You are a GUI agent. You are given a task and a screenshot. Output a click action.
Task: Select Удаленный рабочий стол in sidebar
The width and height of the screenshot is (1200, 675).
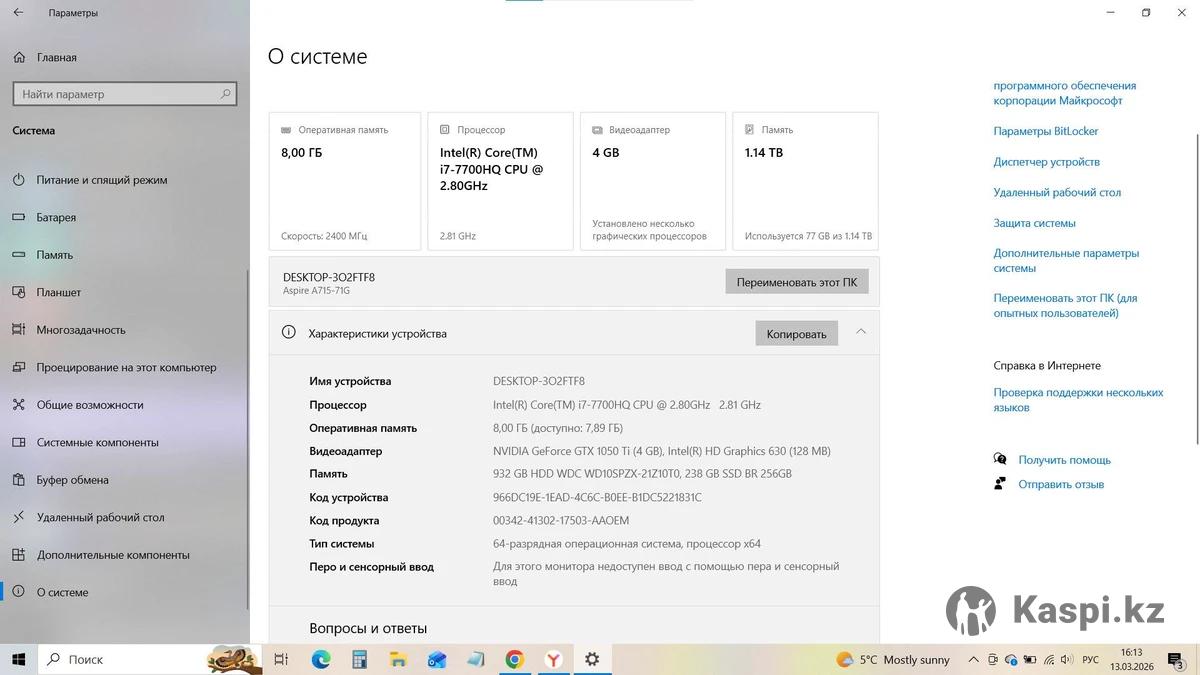coord(100,518)
